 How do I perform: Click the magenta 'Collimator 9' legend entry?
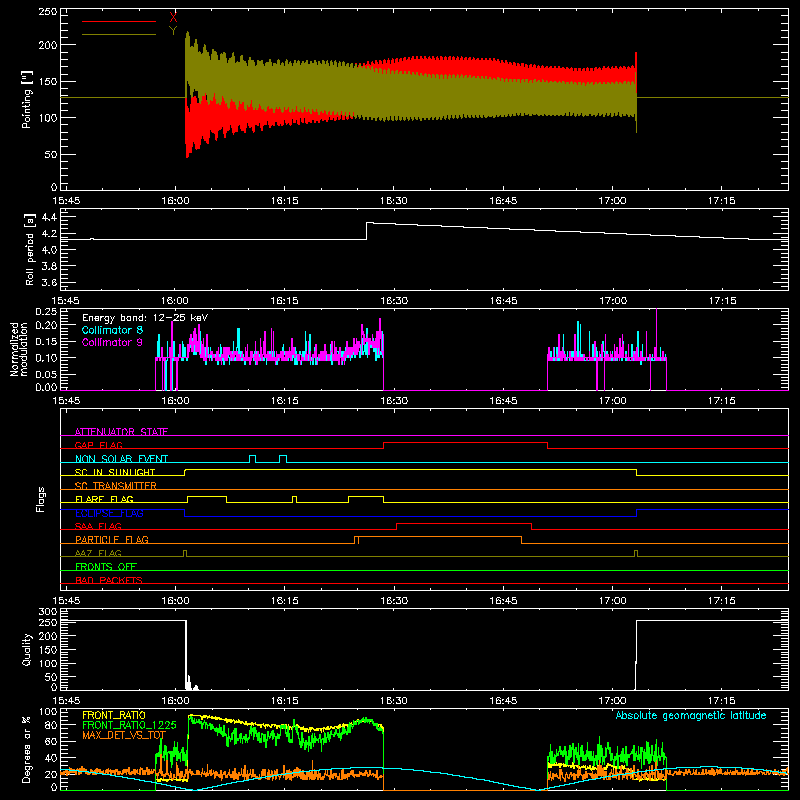(112, 342)
